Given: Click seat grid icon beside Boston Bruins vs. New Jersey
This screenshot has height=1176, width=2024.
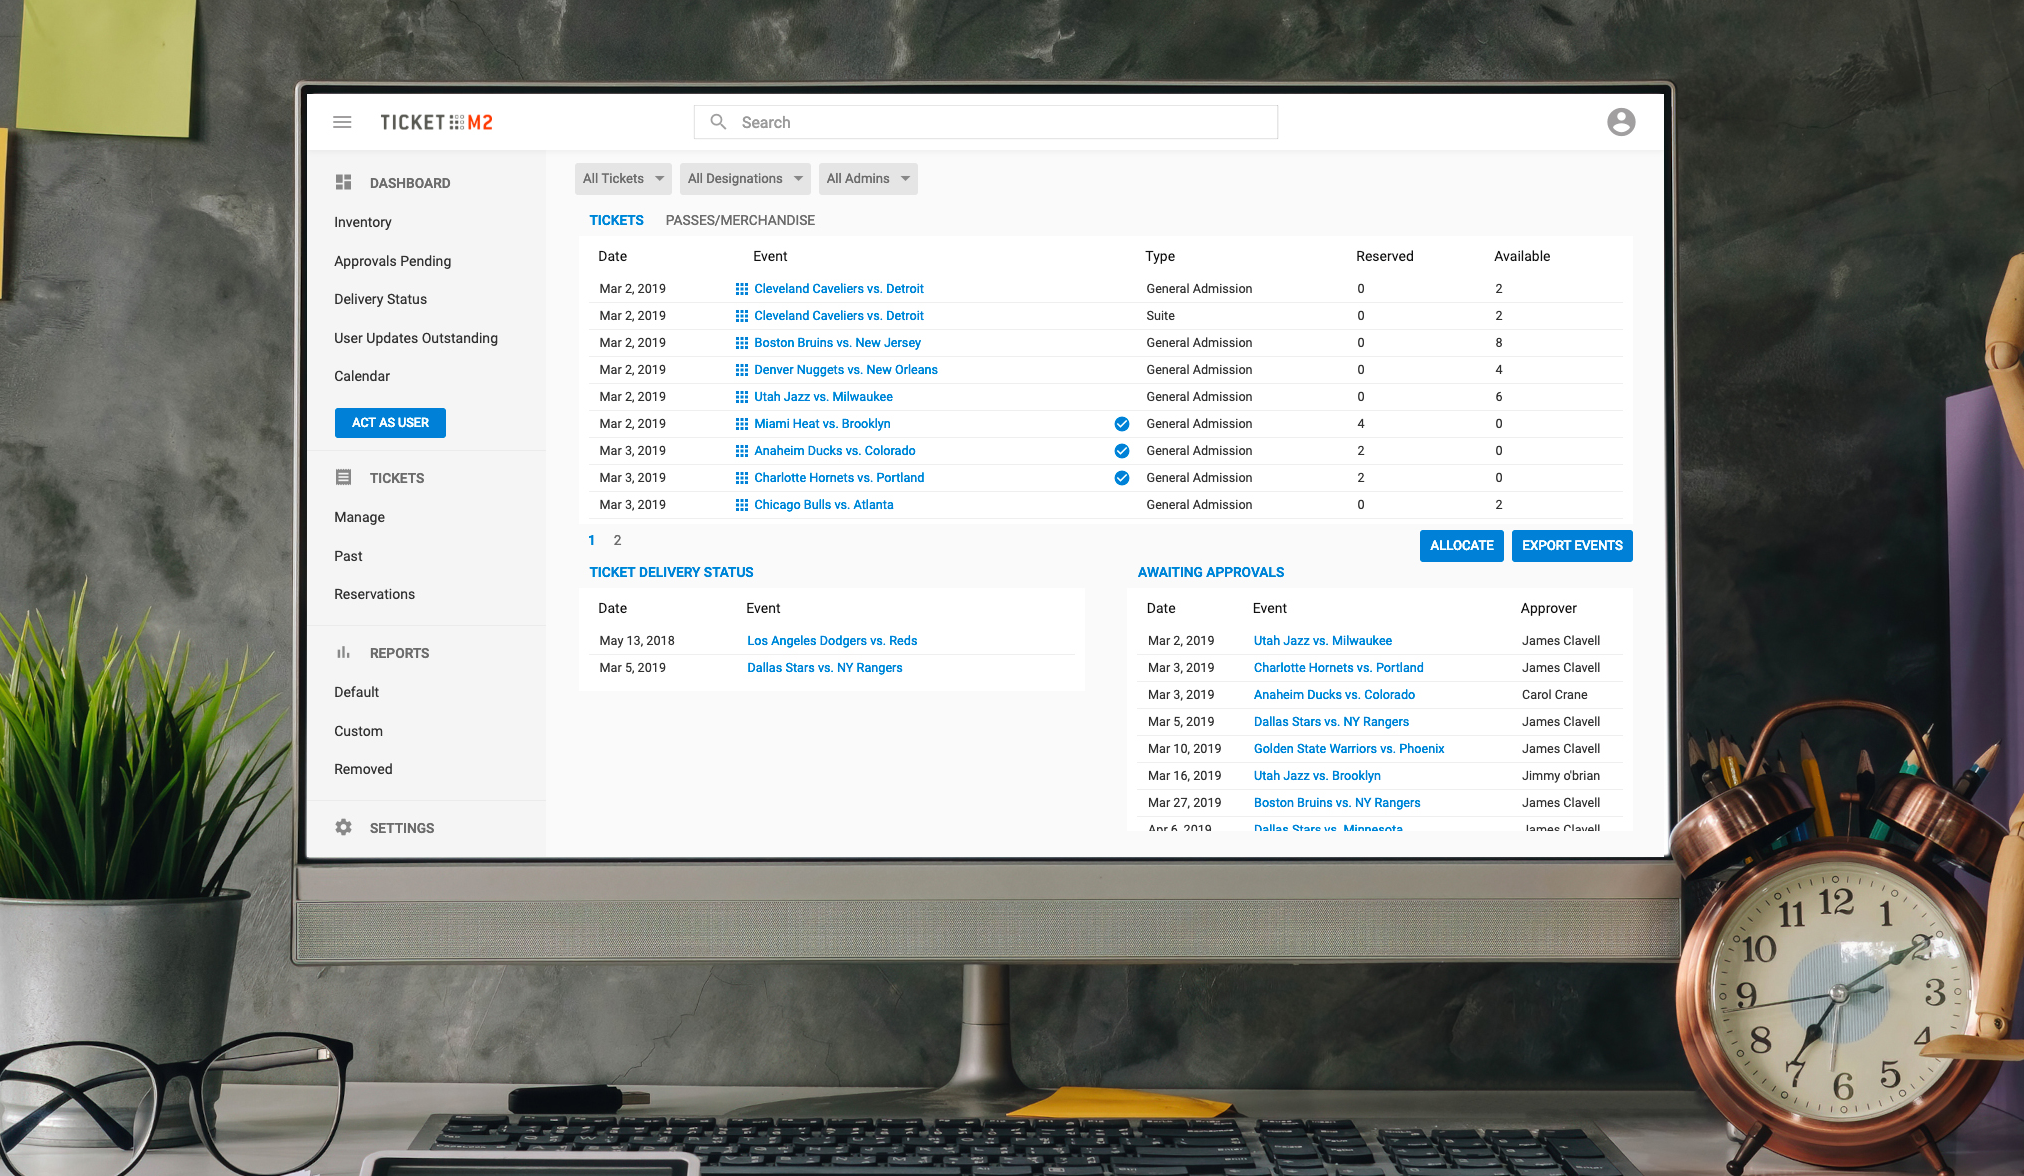Looking at the screenshot, I should coord(741,343).
